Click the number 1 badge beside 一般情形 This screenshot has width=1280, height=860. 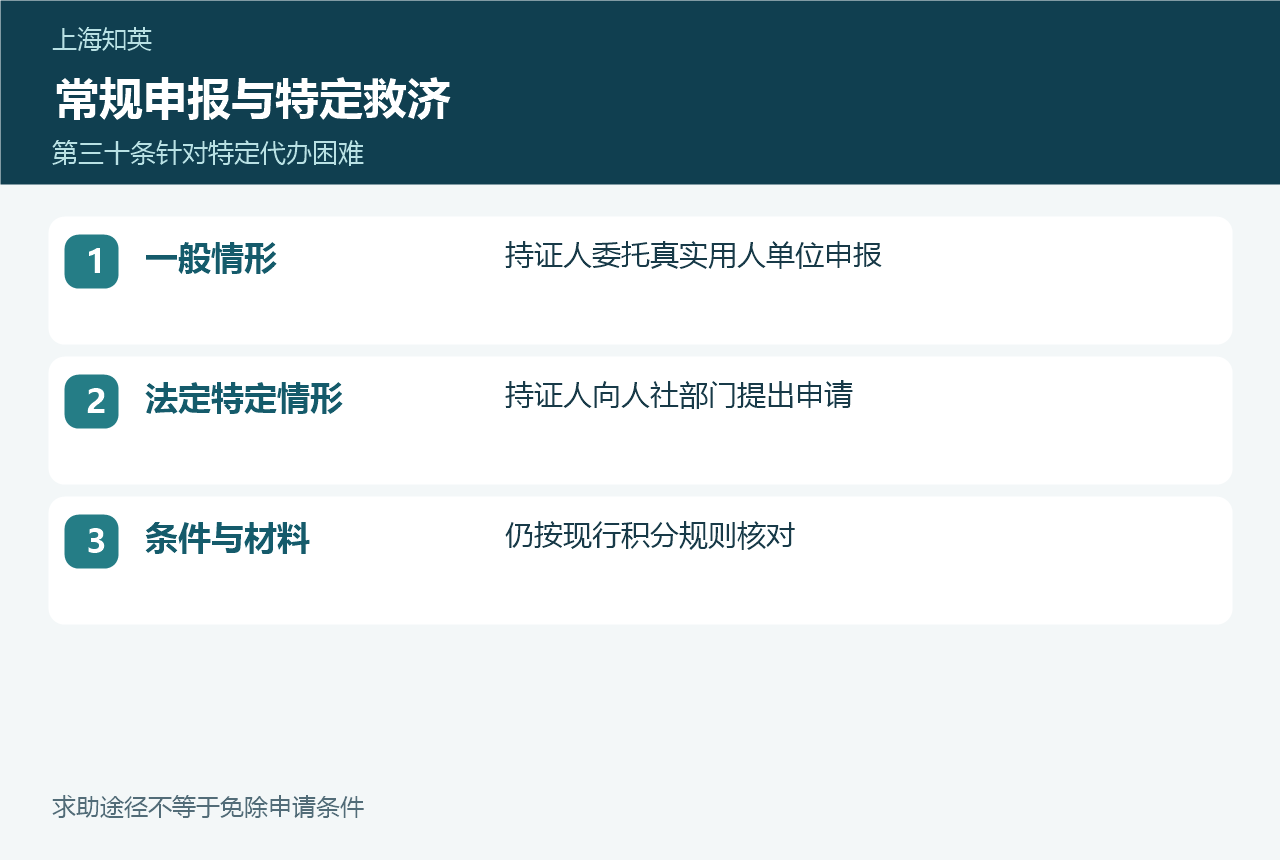[91, 261]
